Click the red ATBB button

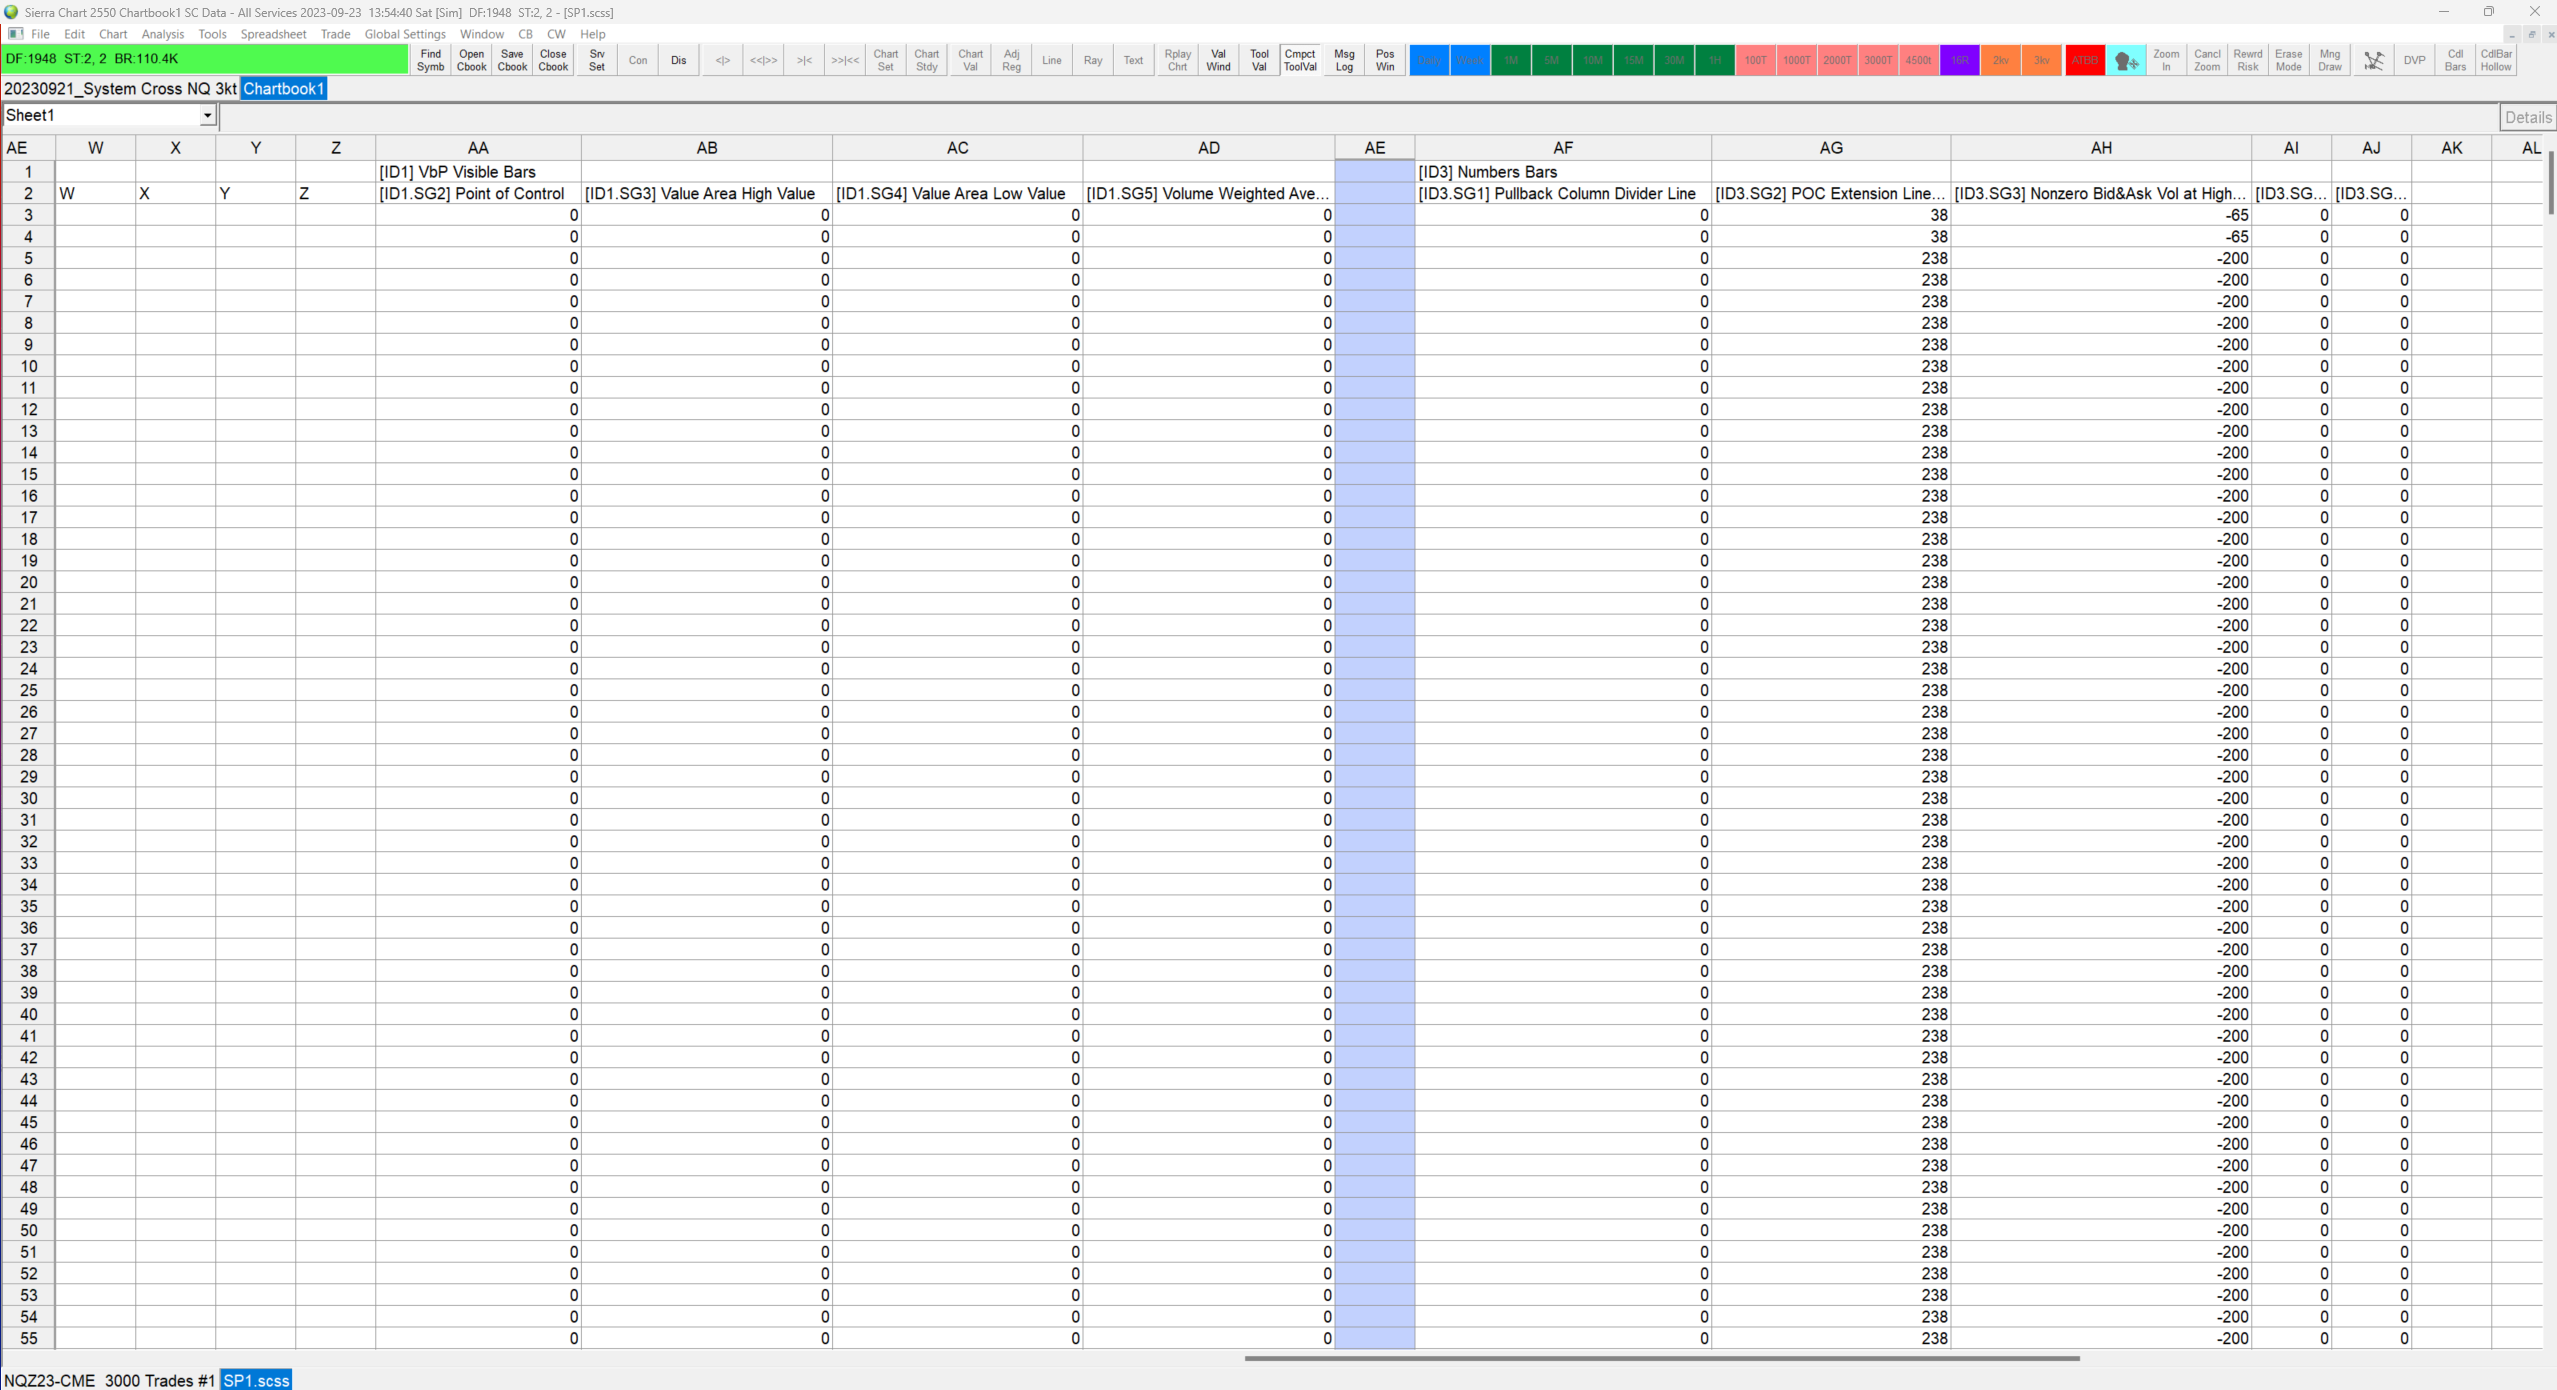click(x=2084, y=61)
